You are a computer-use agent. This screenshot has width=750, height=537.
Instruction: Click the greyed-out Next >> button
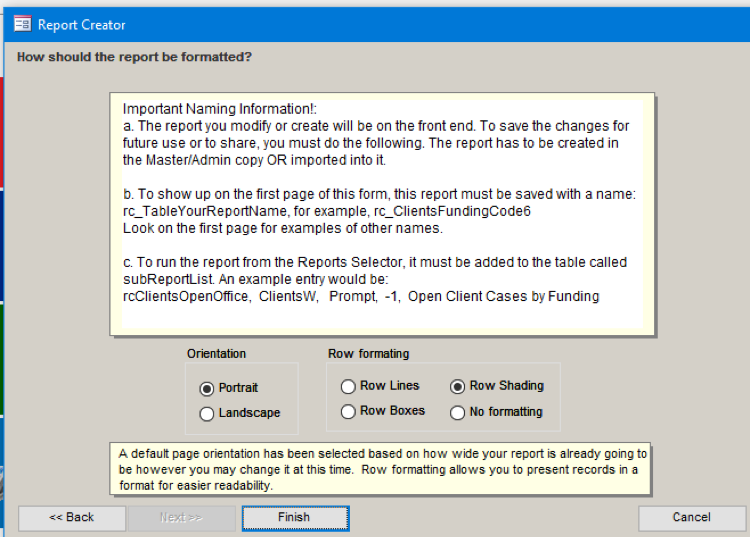coord(181,518)
